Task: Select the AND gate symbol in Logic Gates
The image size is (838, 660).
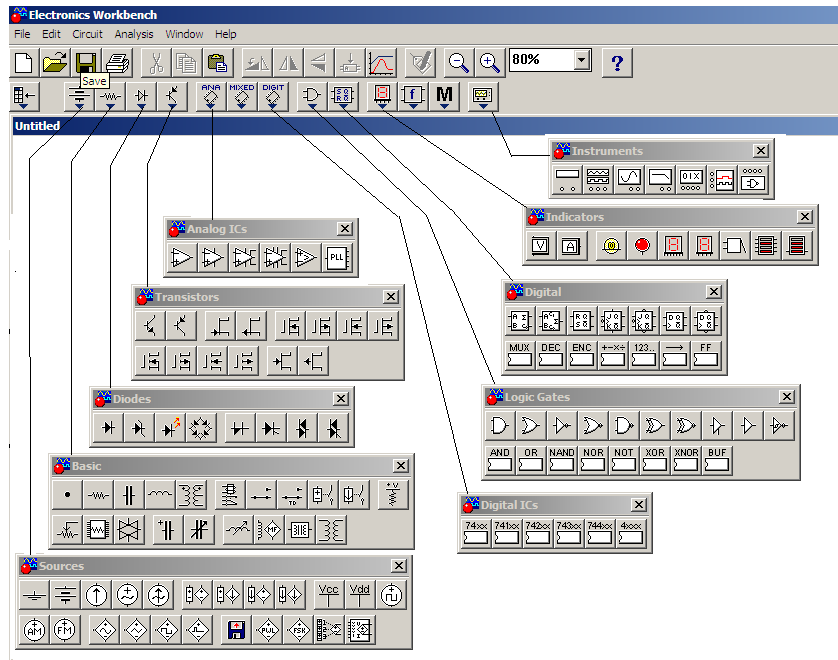Action: [500, 426]
